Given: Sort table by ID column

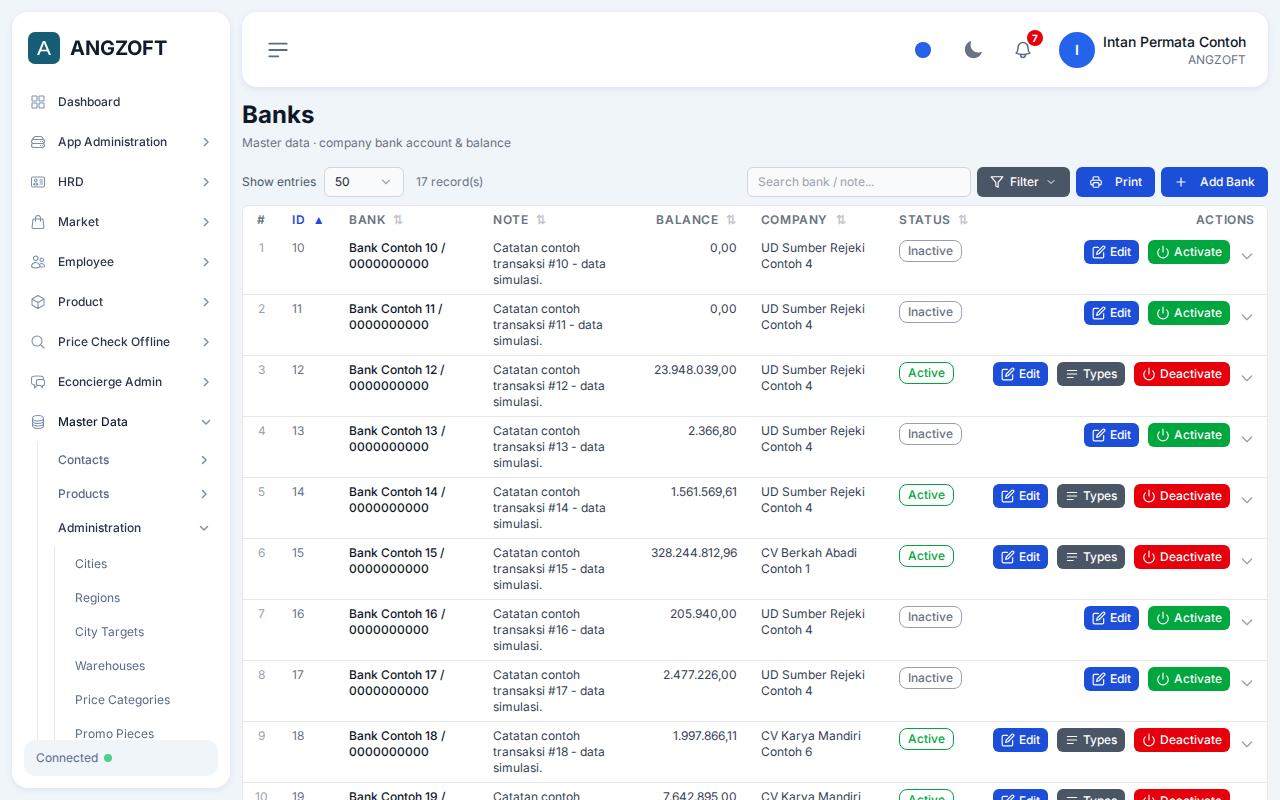Looking at the screenshot, I should [x=307, y=220].
